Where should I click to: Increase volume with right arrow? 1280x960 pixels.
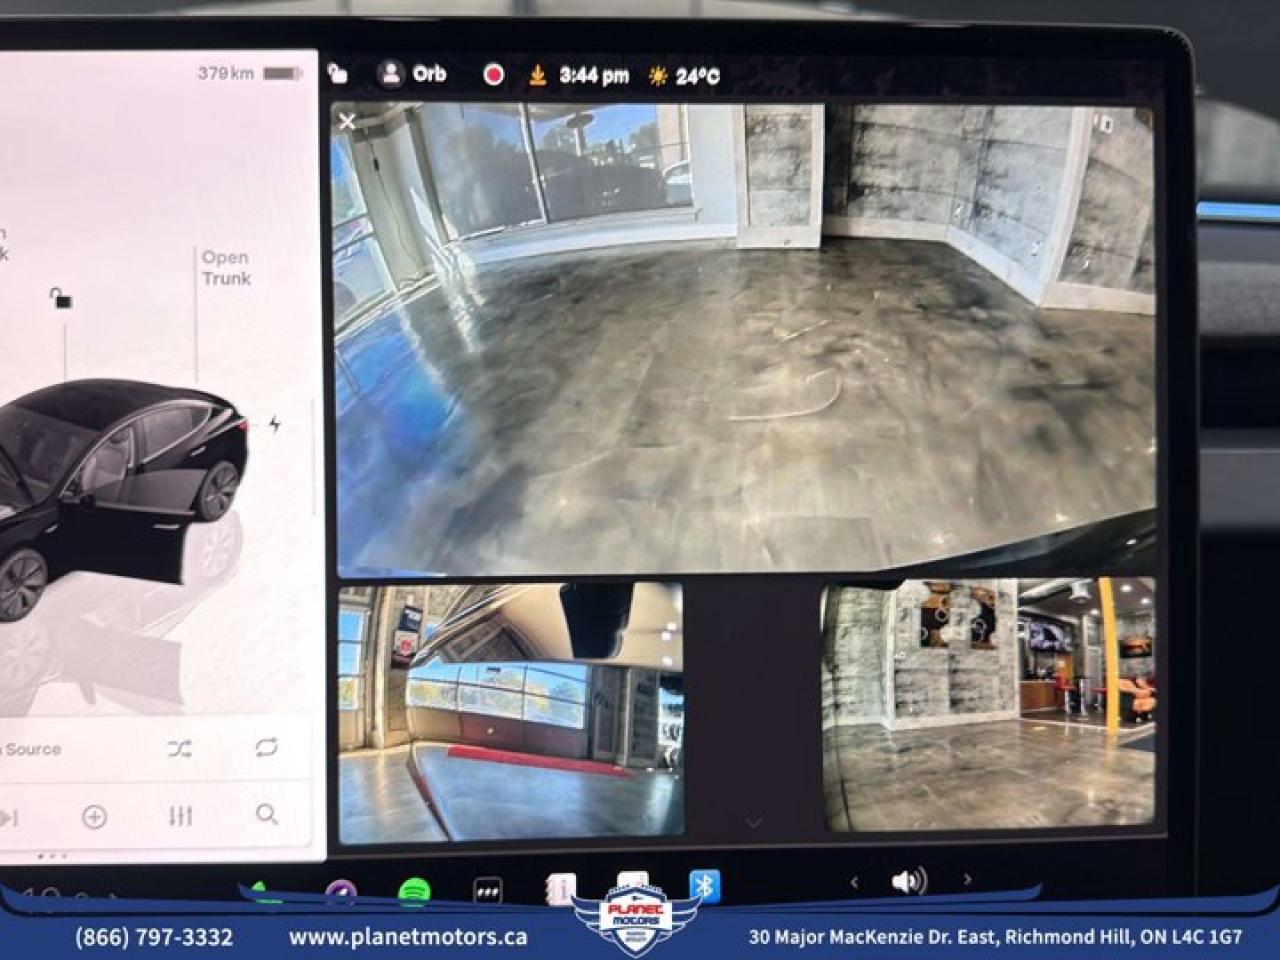click(x=967, y=880)
